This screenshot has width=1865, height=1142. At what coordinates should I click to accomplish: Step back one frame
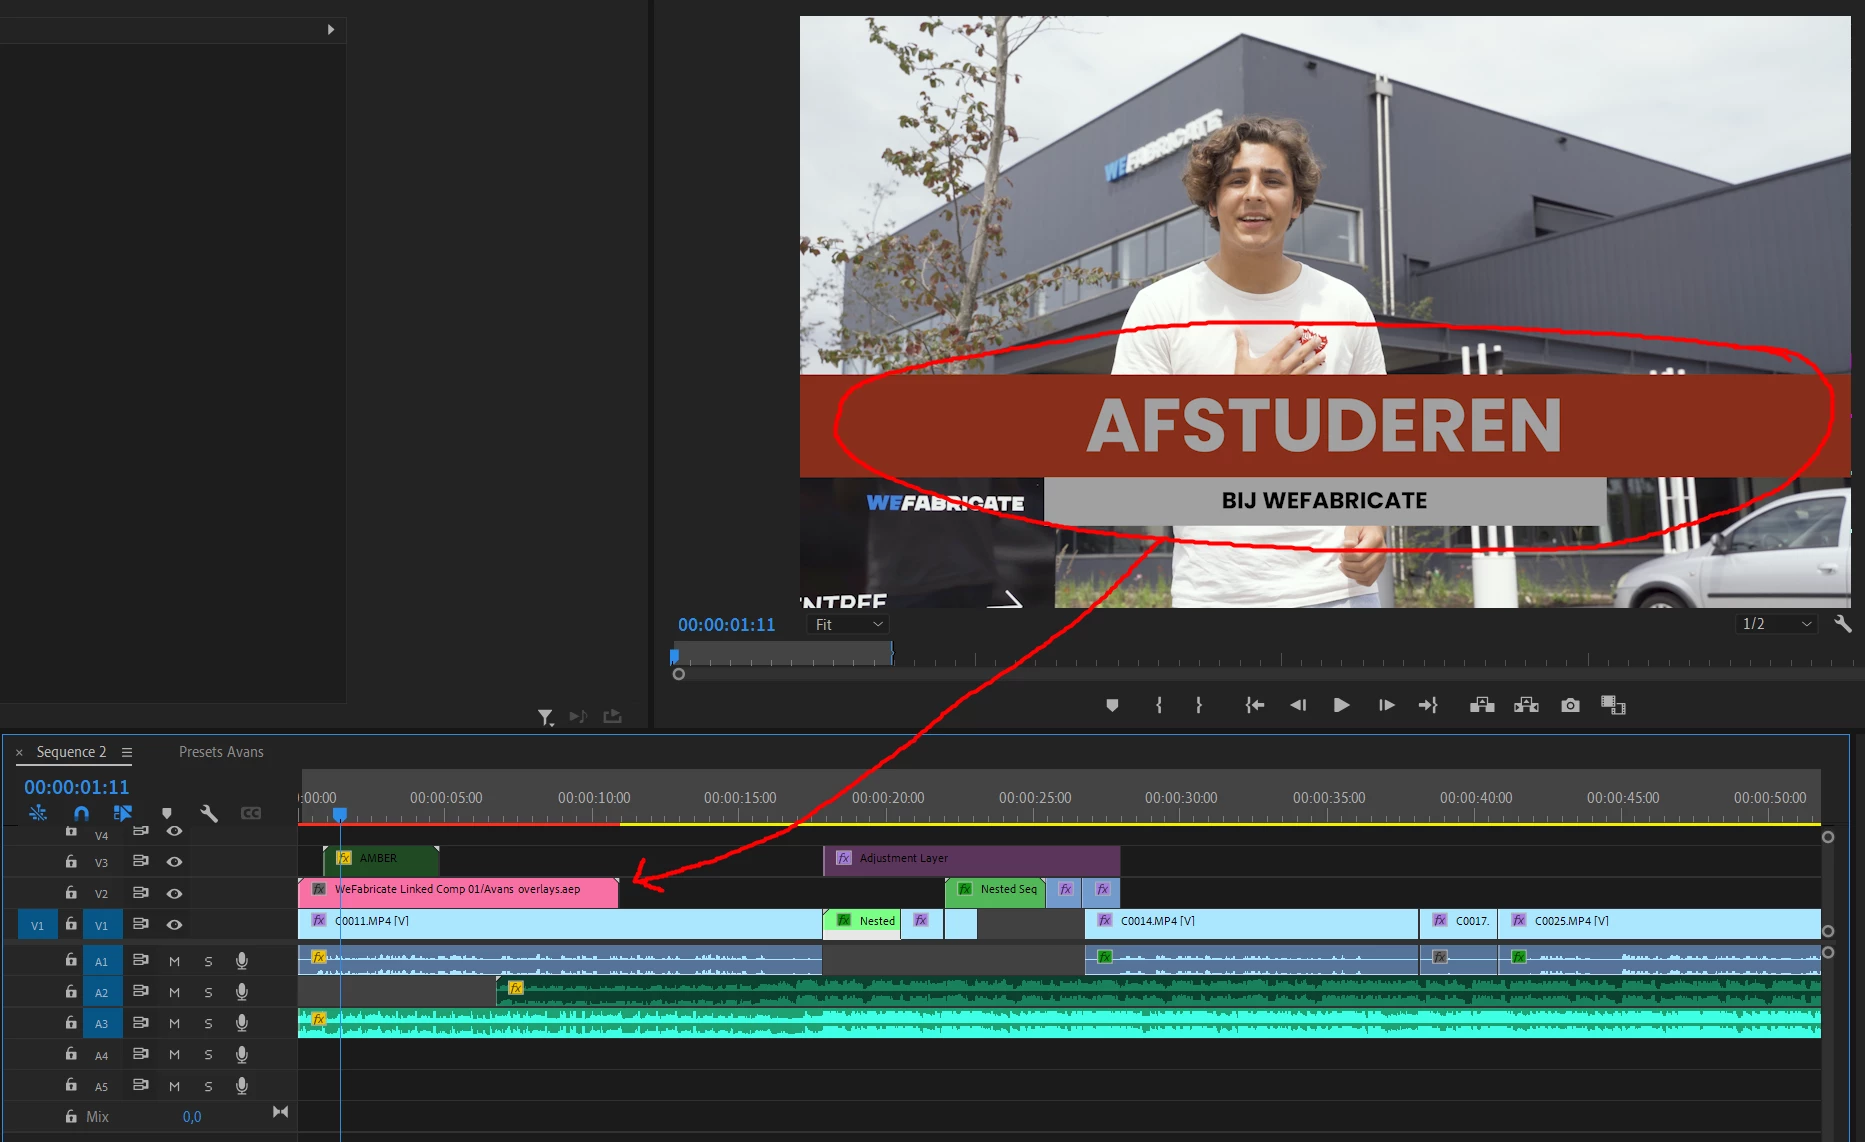click(x=1298, y=705)
